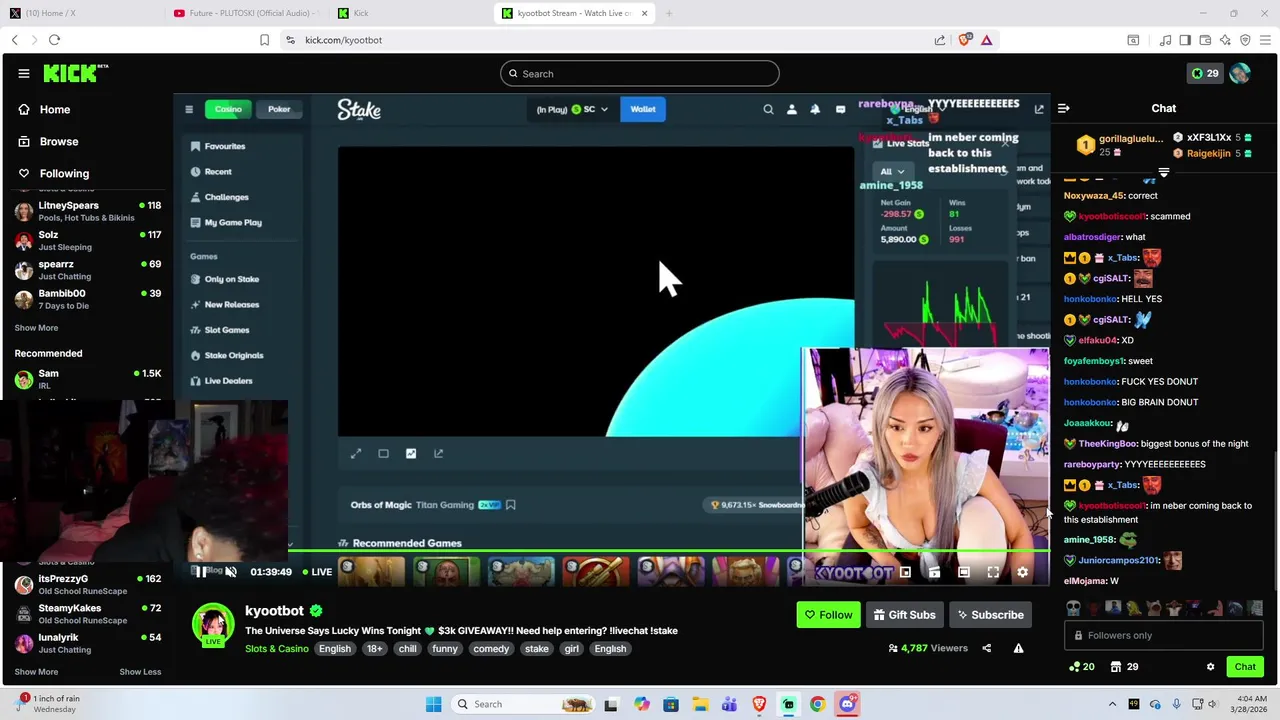
Task: Open a new browser tab
Action: pyautogui.click(x=669, y=13)
